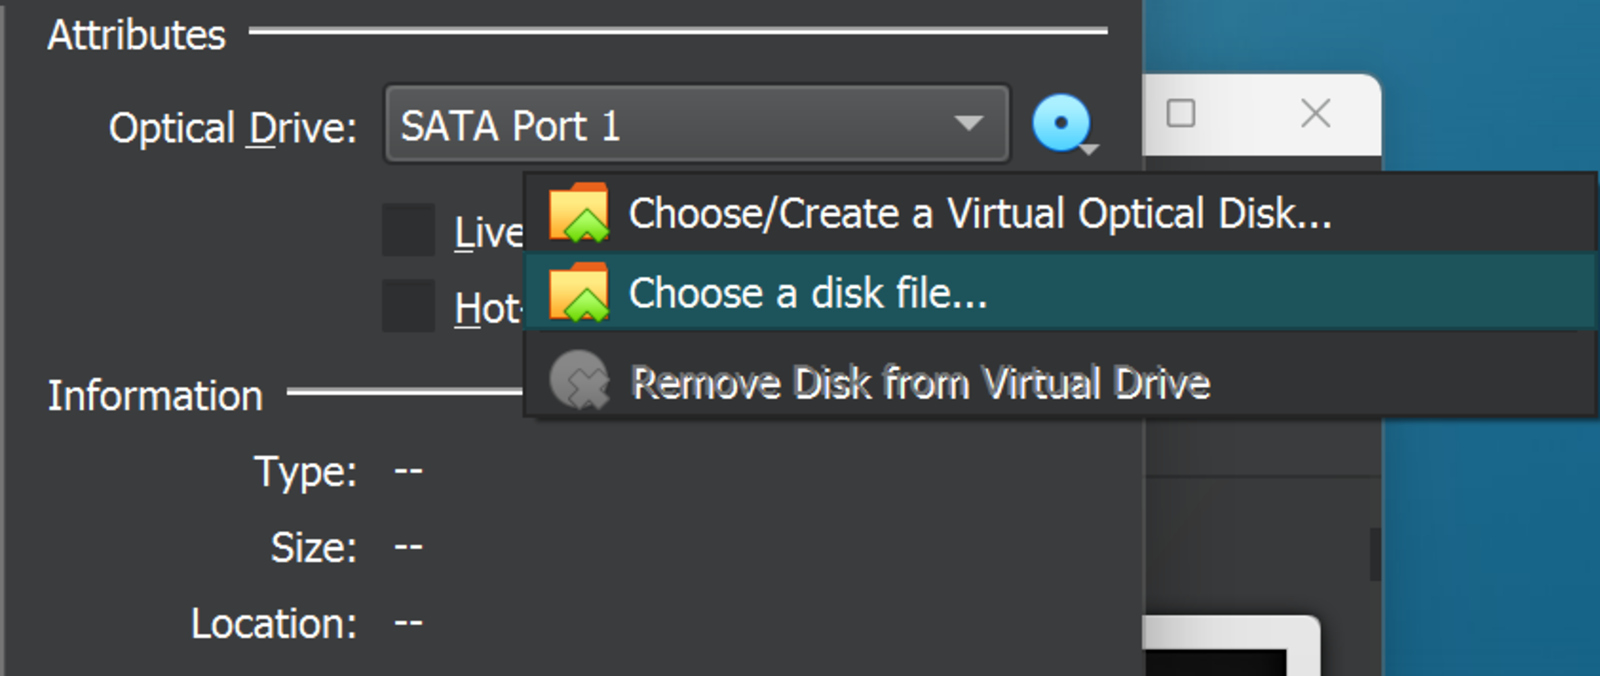Click the Information section heading
This screenshot has width=1600, height=676.
click(155, 396)
